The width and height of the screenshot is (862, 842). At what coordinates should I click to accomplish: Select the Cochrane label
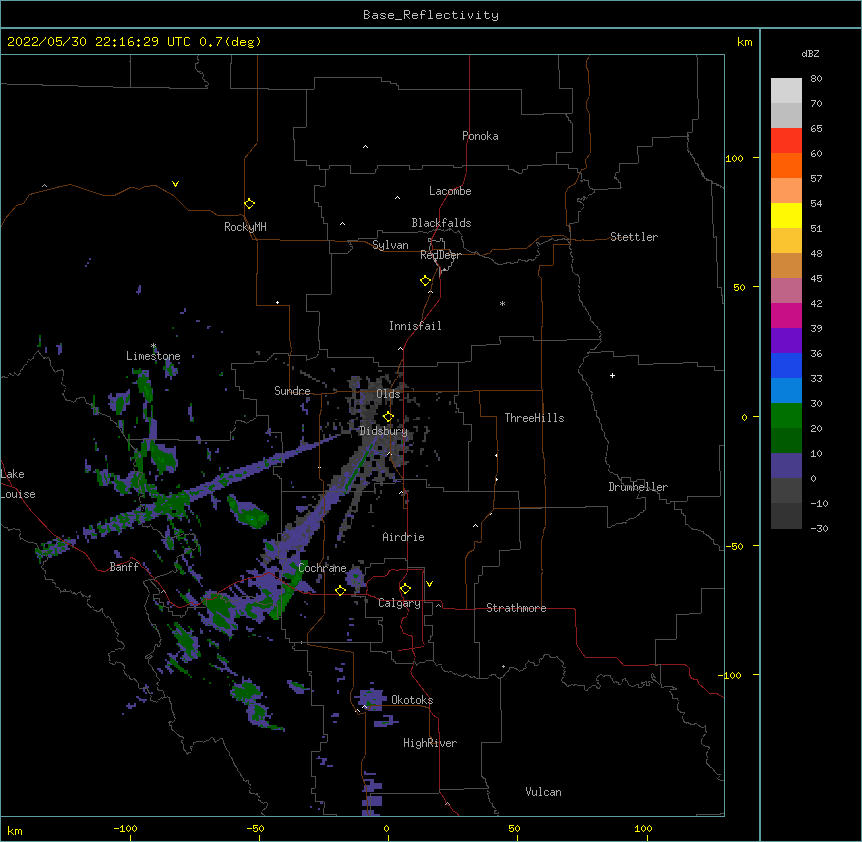click(x=322, y=568)
